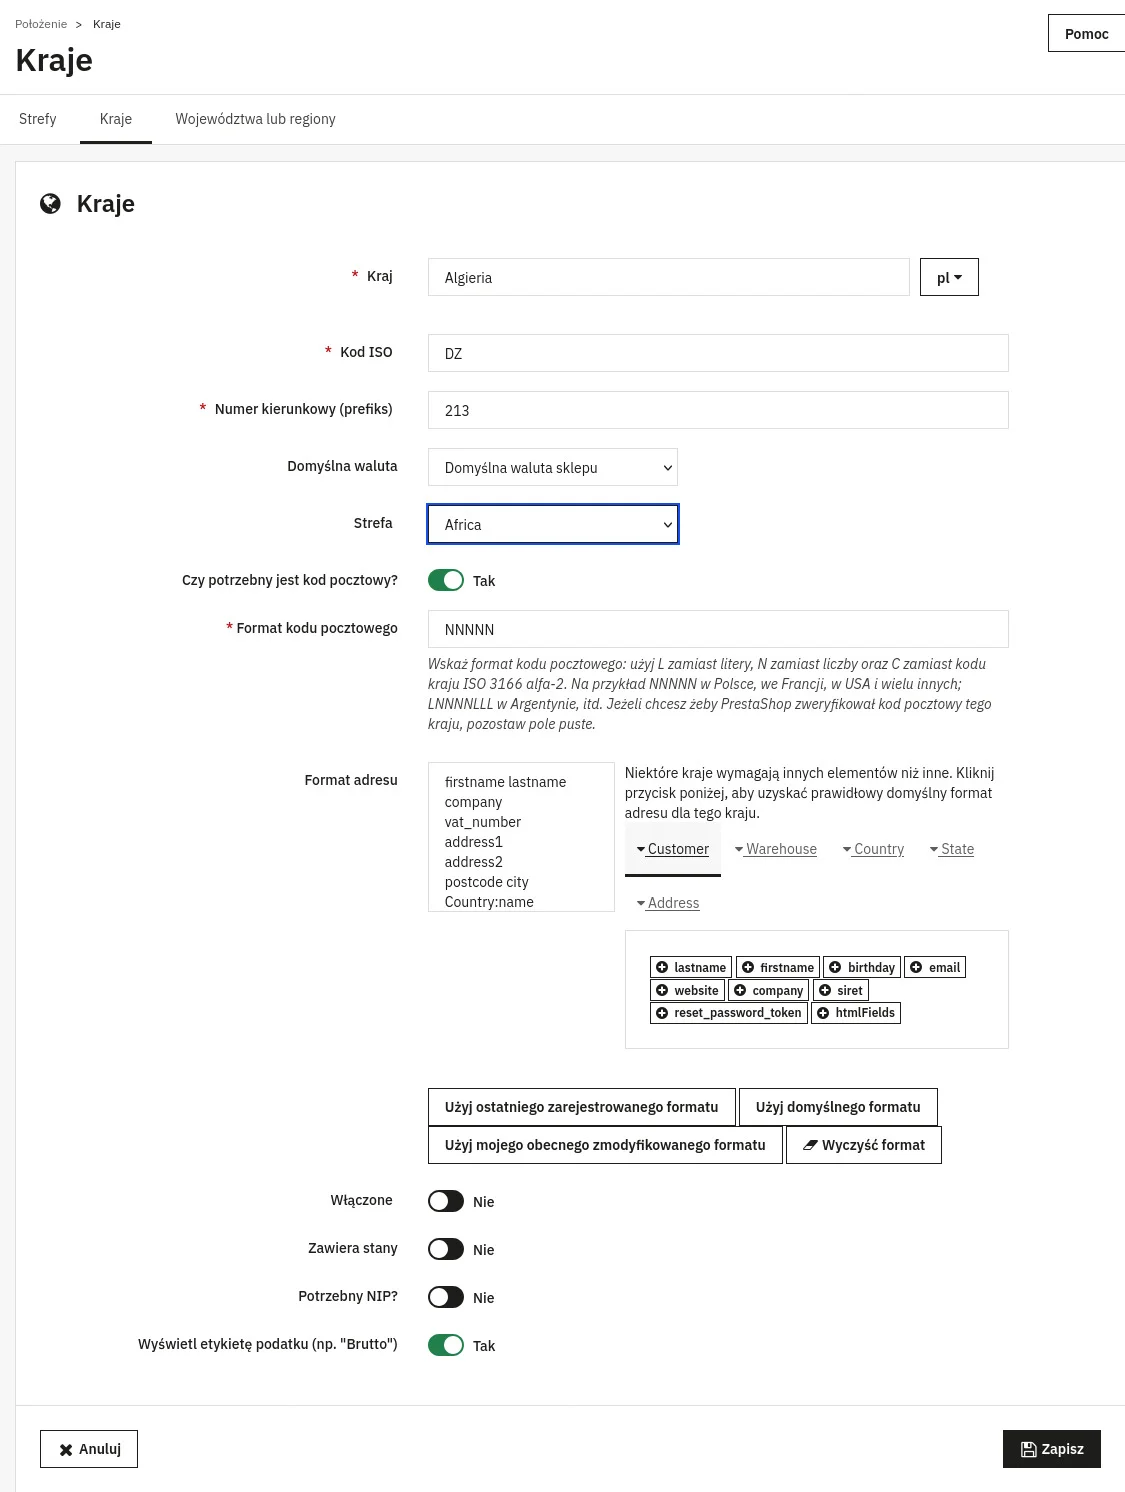Click the Użyj domyślnego formatu button
This screenshot has width=1125, height=1492.
(838, 1107)
